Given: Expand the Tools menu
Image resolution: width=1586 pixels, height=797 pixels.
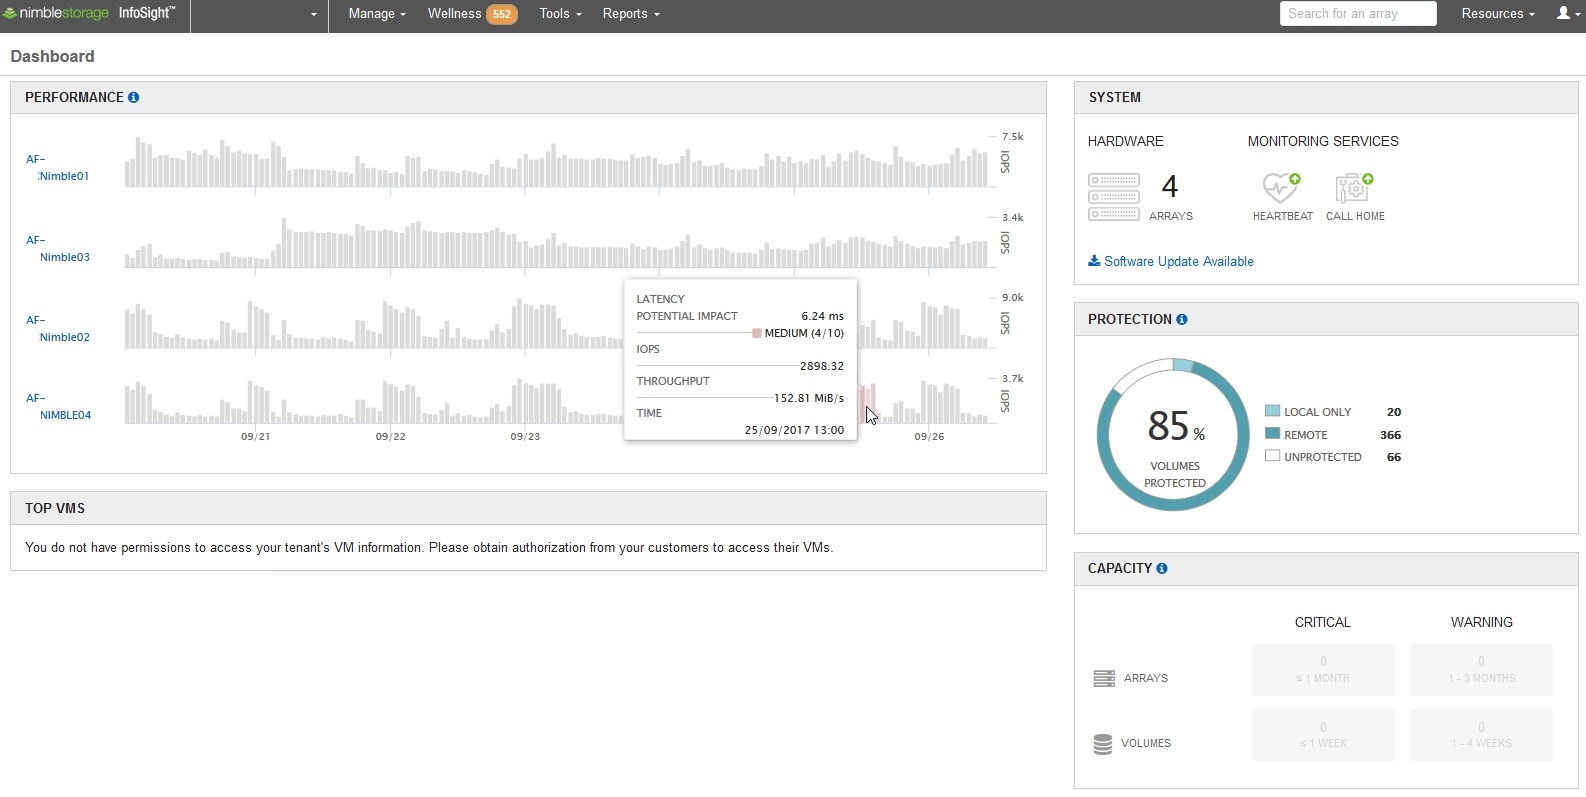Looking at the screenshot, I should coord(560,14).
